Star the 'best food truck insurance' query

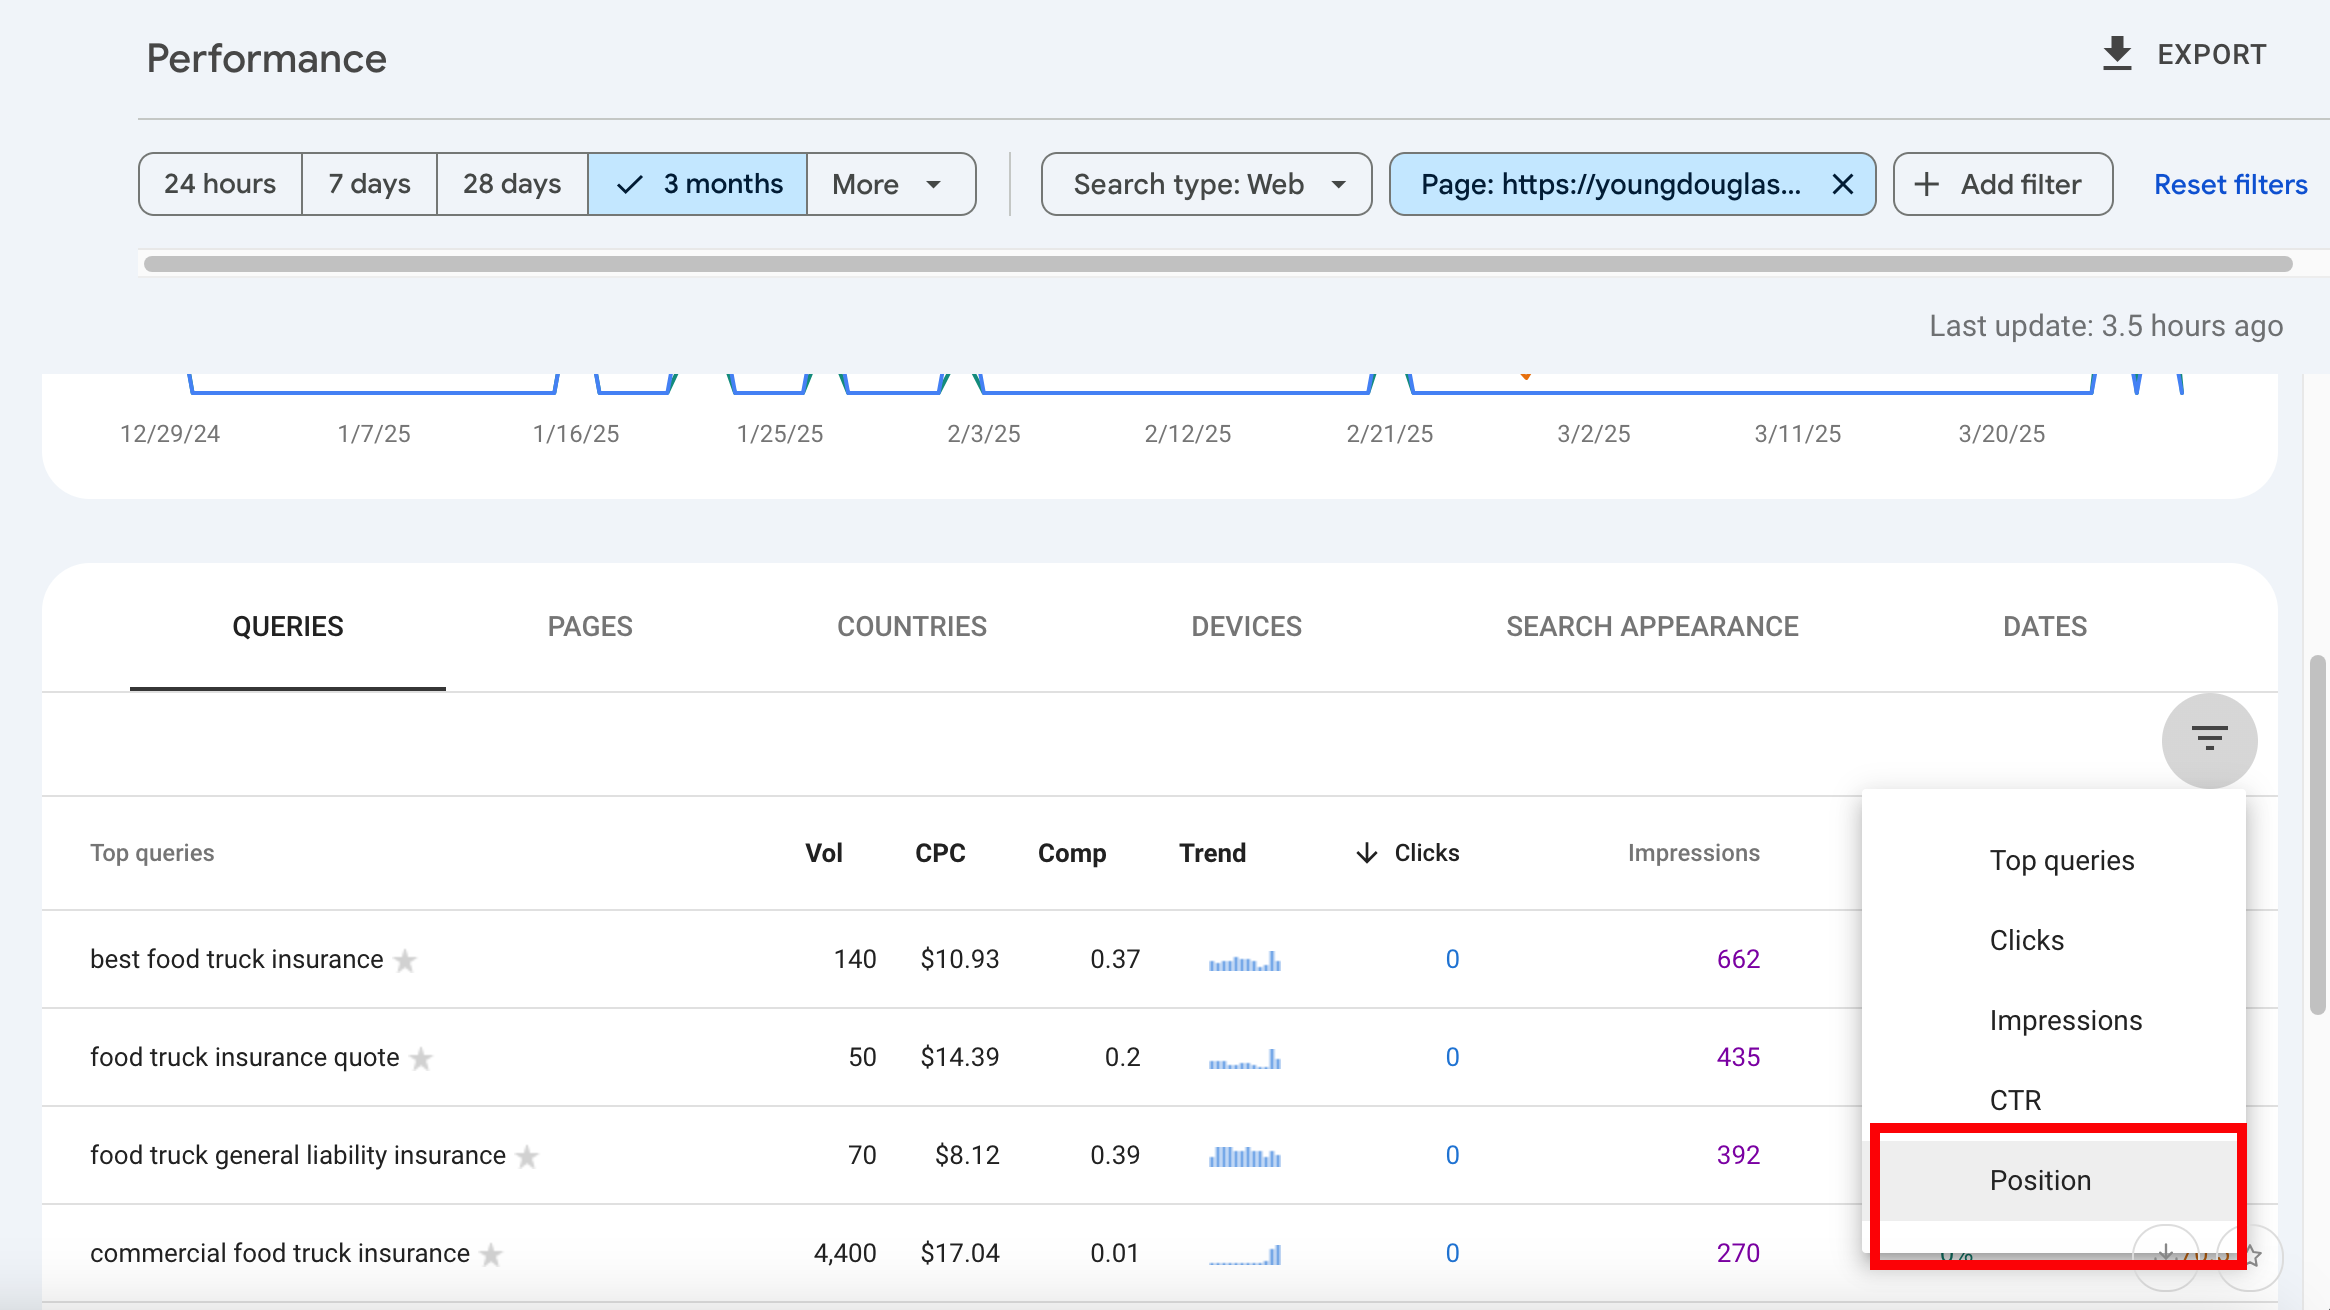tap(405, 960)
